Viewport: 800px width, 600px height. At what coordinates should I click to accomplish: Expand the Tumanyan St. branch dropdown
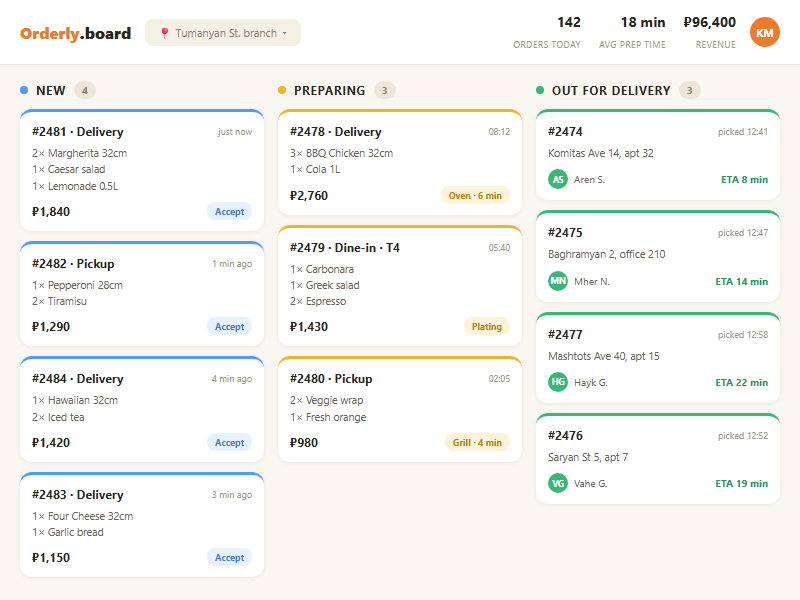click(223, 33)
